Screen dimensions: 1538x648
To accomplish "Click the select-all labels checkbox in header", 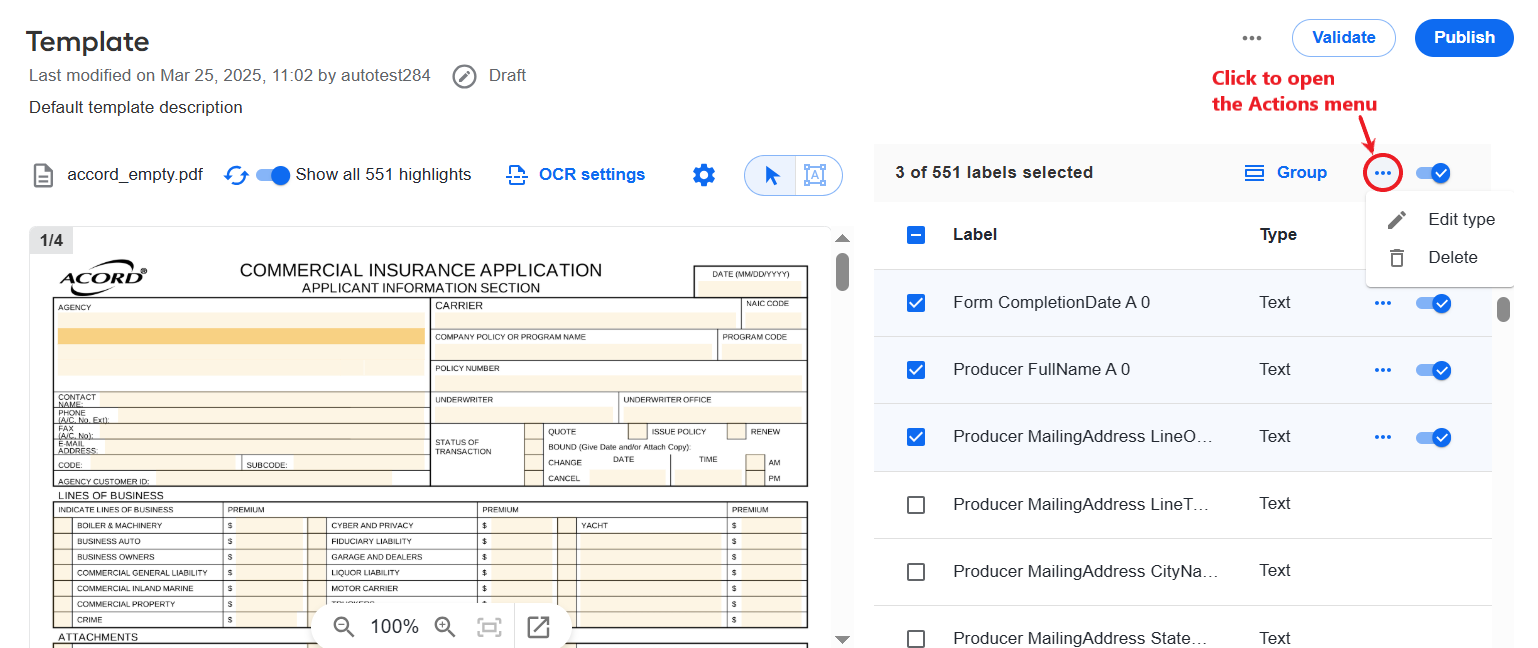I will click(916, 235).
